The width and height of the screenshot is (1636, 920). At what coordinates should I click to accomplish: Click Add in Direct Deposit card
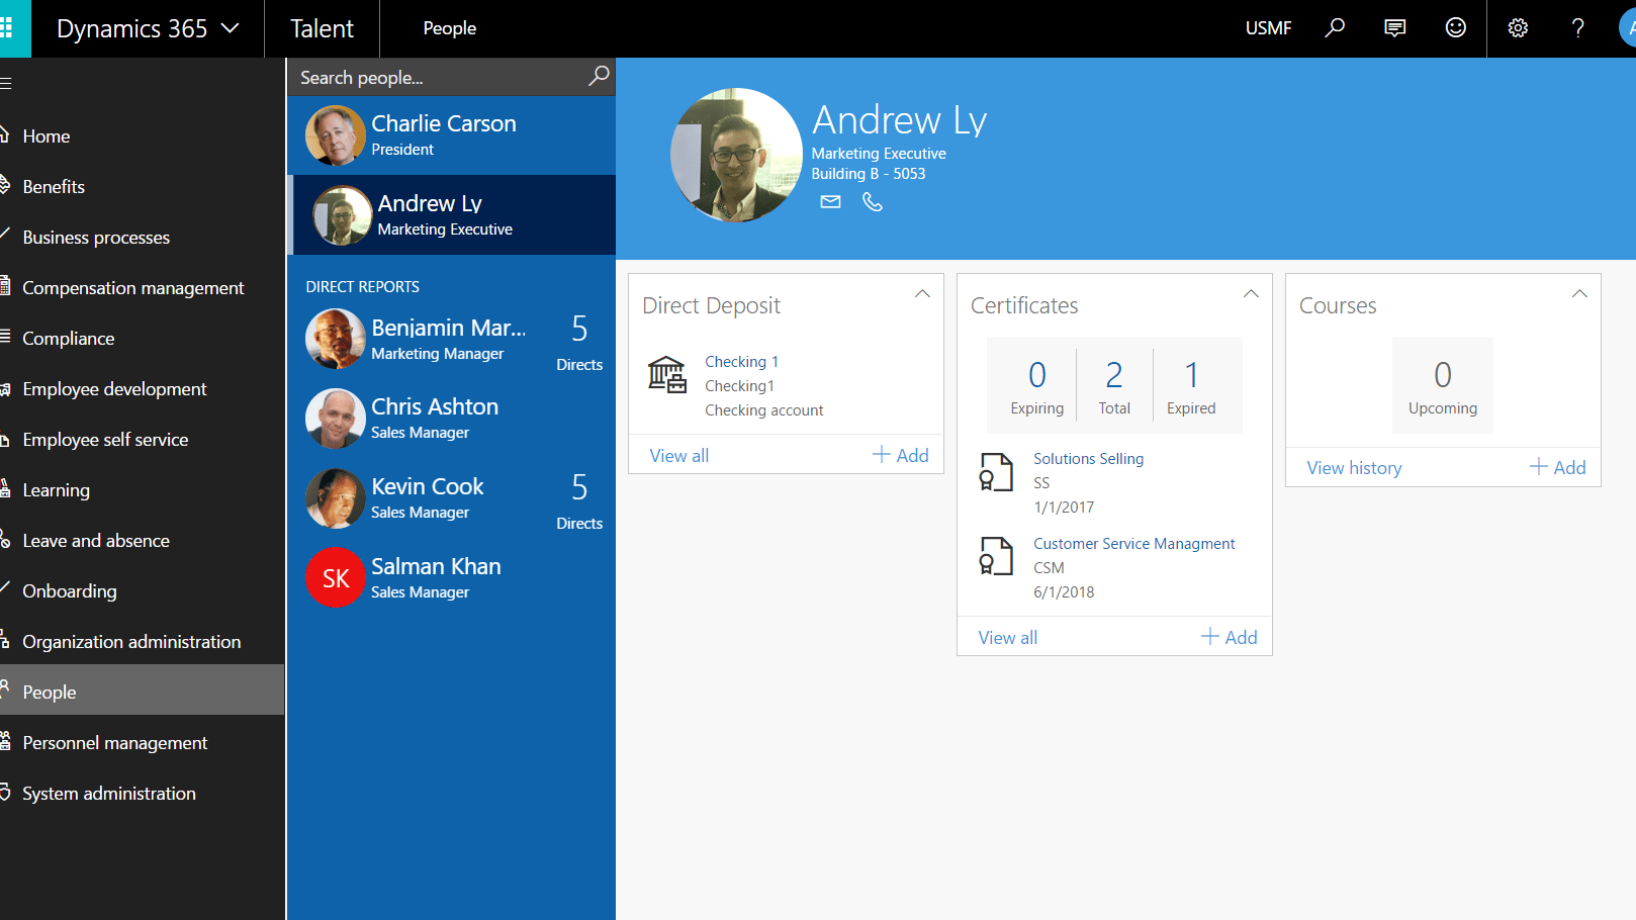pos(900,455)
